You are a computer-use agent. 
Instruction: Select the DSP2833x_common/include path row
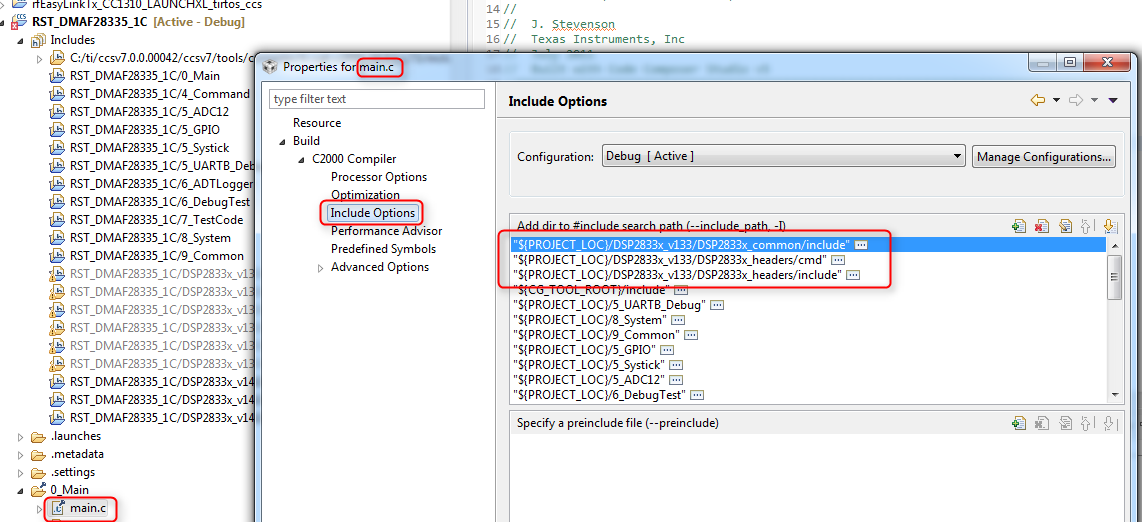pyautogui.click(x=808, y=245)
